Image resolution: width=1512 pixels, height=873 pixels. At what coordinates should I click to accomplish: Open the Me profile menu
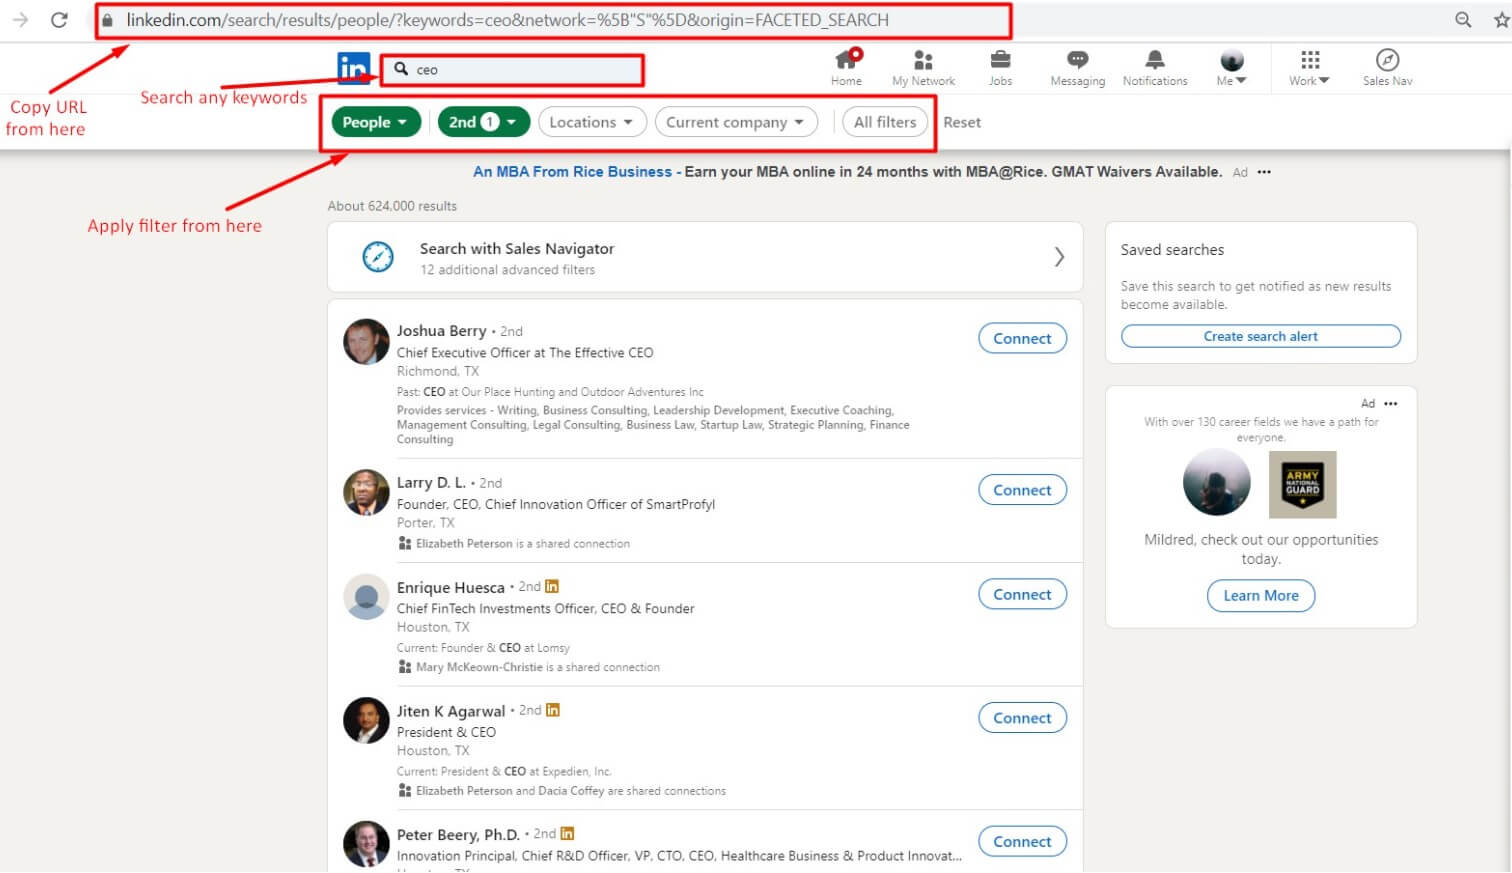pyautogui.click(x=1232, y=68)
